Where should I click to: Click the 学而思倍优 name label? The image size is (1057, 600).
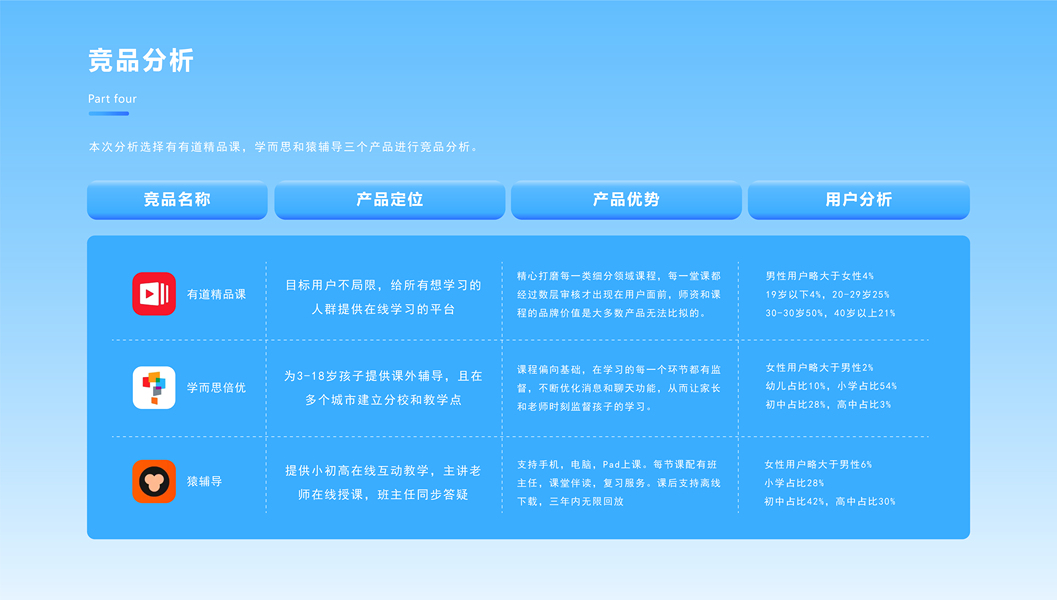(x=216, y=388)
